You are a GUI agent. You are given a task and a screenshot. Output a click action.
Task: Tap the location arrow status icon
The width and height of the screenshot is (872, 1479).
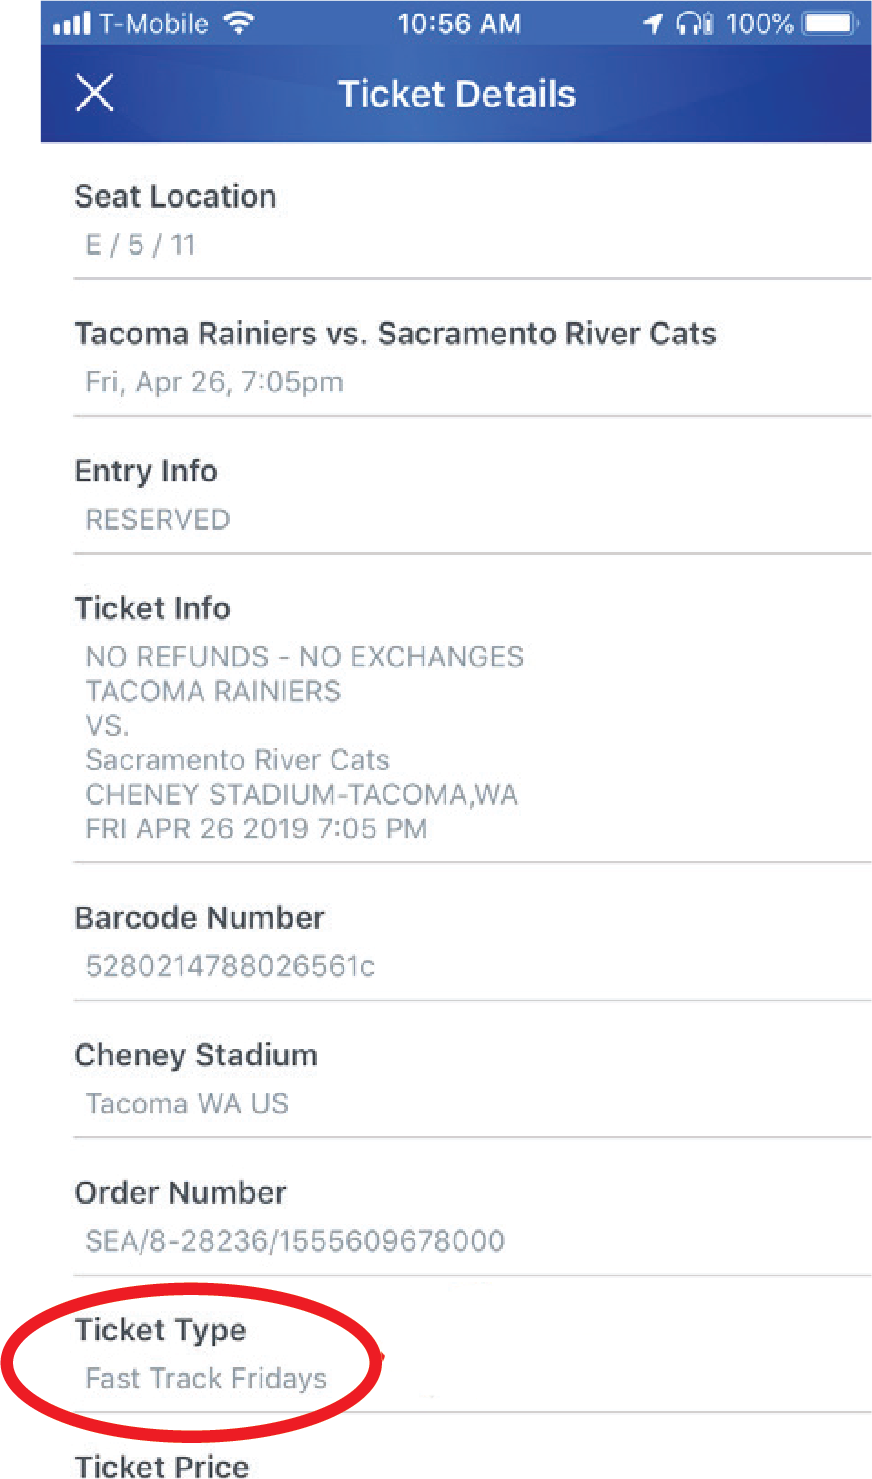(x=653, y=23)
